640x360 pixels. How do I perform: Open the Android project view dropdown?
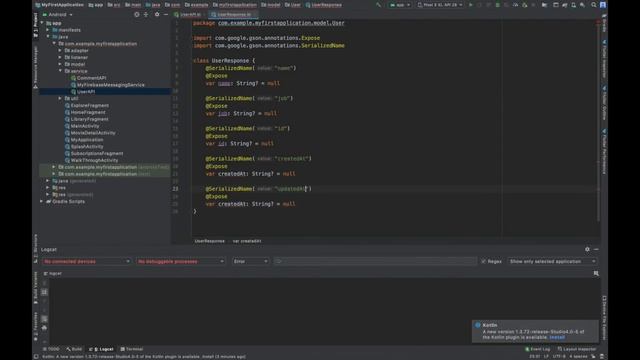pos(58,14)
